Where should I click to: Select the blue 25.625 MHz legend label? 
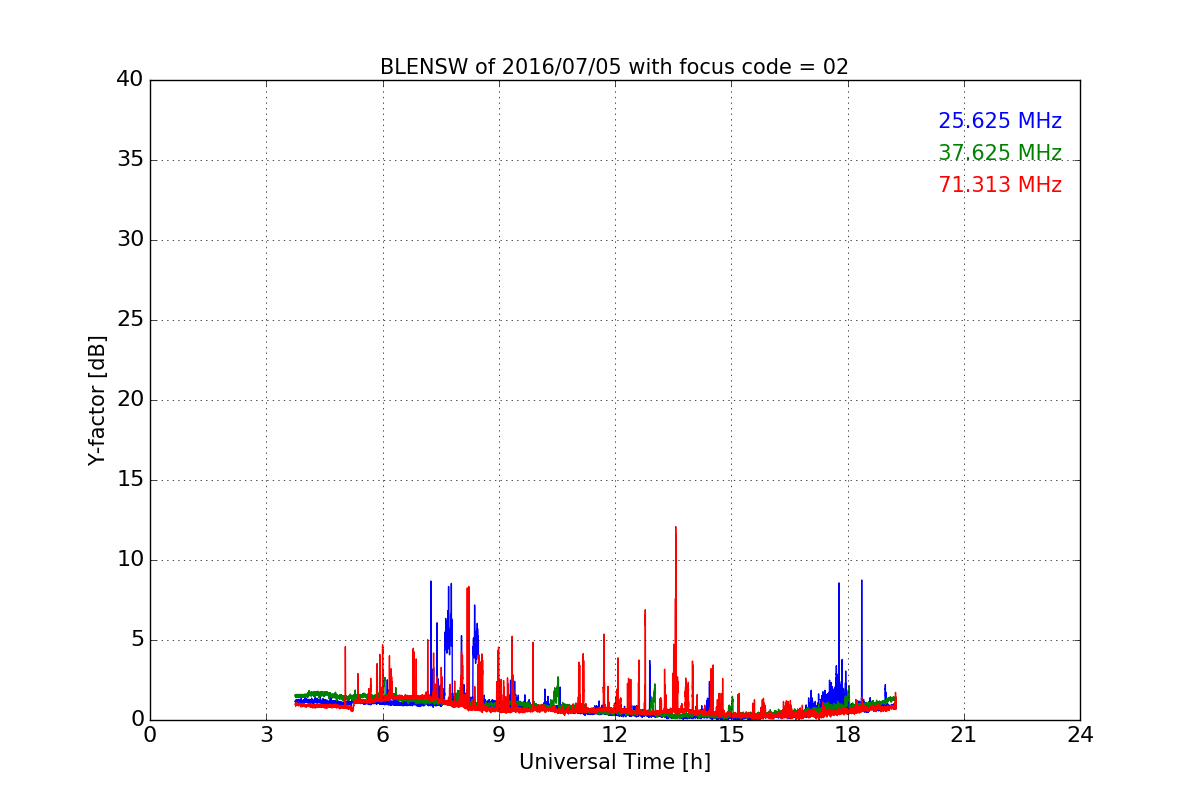tap(1000, 121)
